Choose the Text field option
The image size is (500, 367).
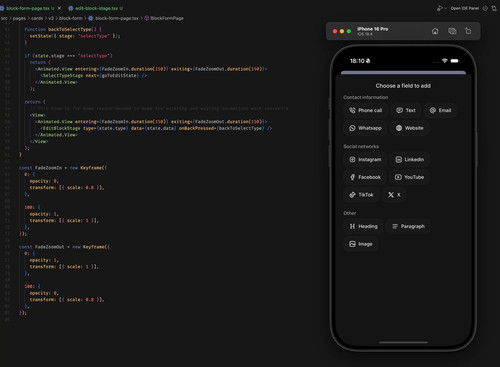pyautogui.click(x=406, y=110)
